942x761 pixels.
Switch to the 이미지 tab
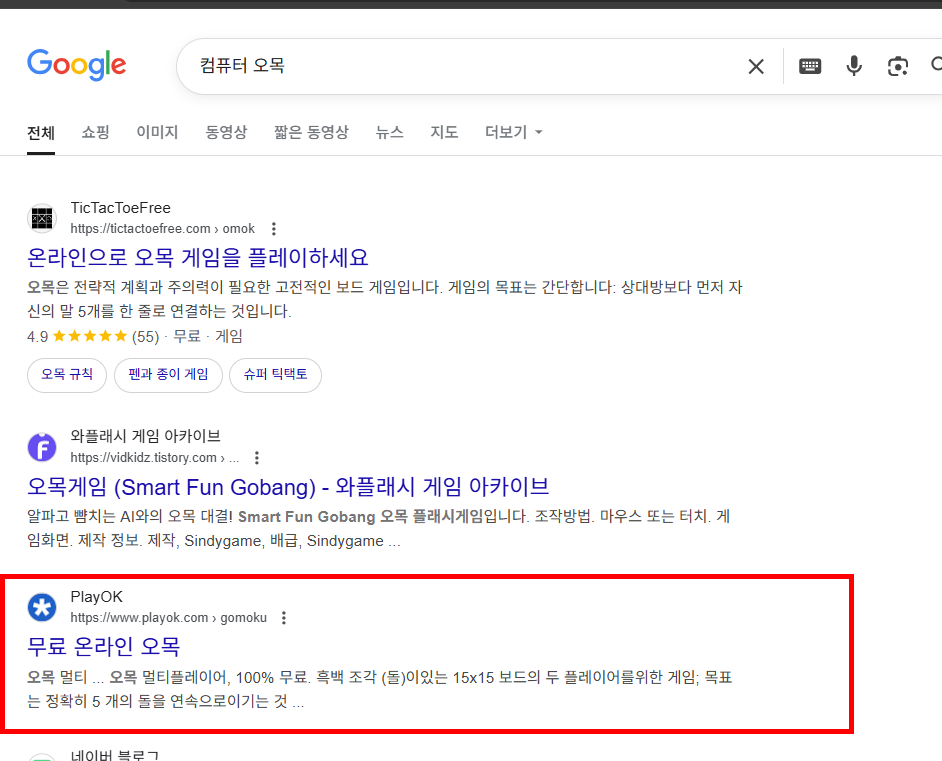157,132
